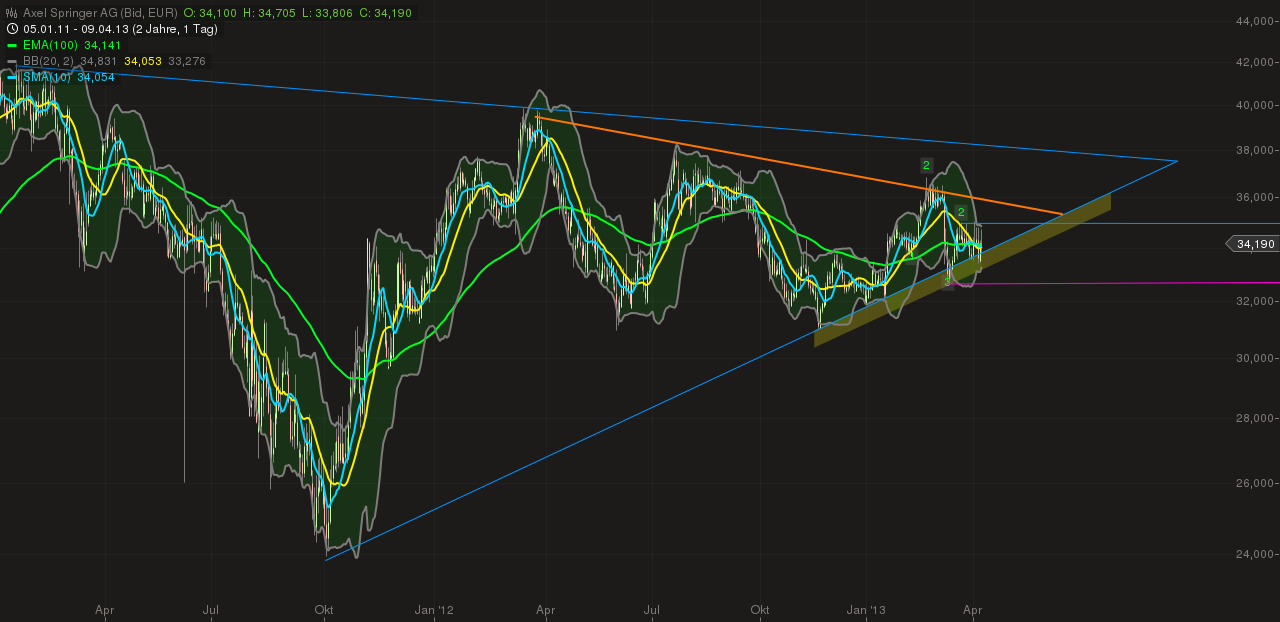Image resolution: width=1280 pixels, height=622 pixels.
Task: Click the green EMA(100) line icon
Action: (x=11, y=45)
